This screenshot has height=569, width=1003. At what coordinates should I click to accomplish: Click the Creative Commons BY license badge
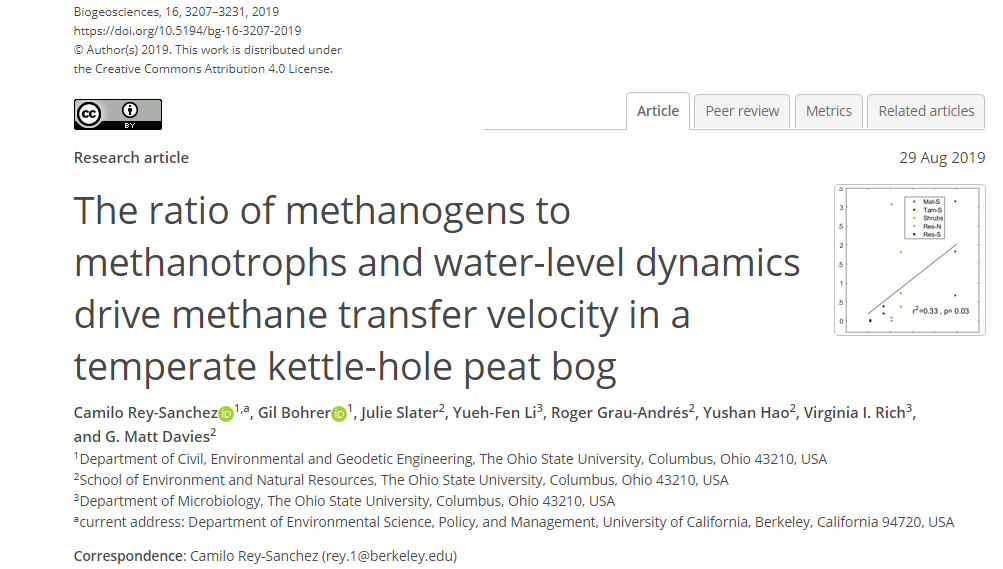coord(117,114)
